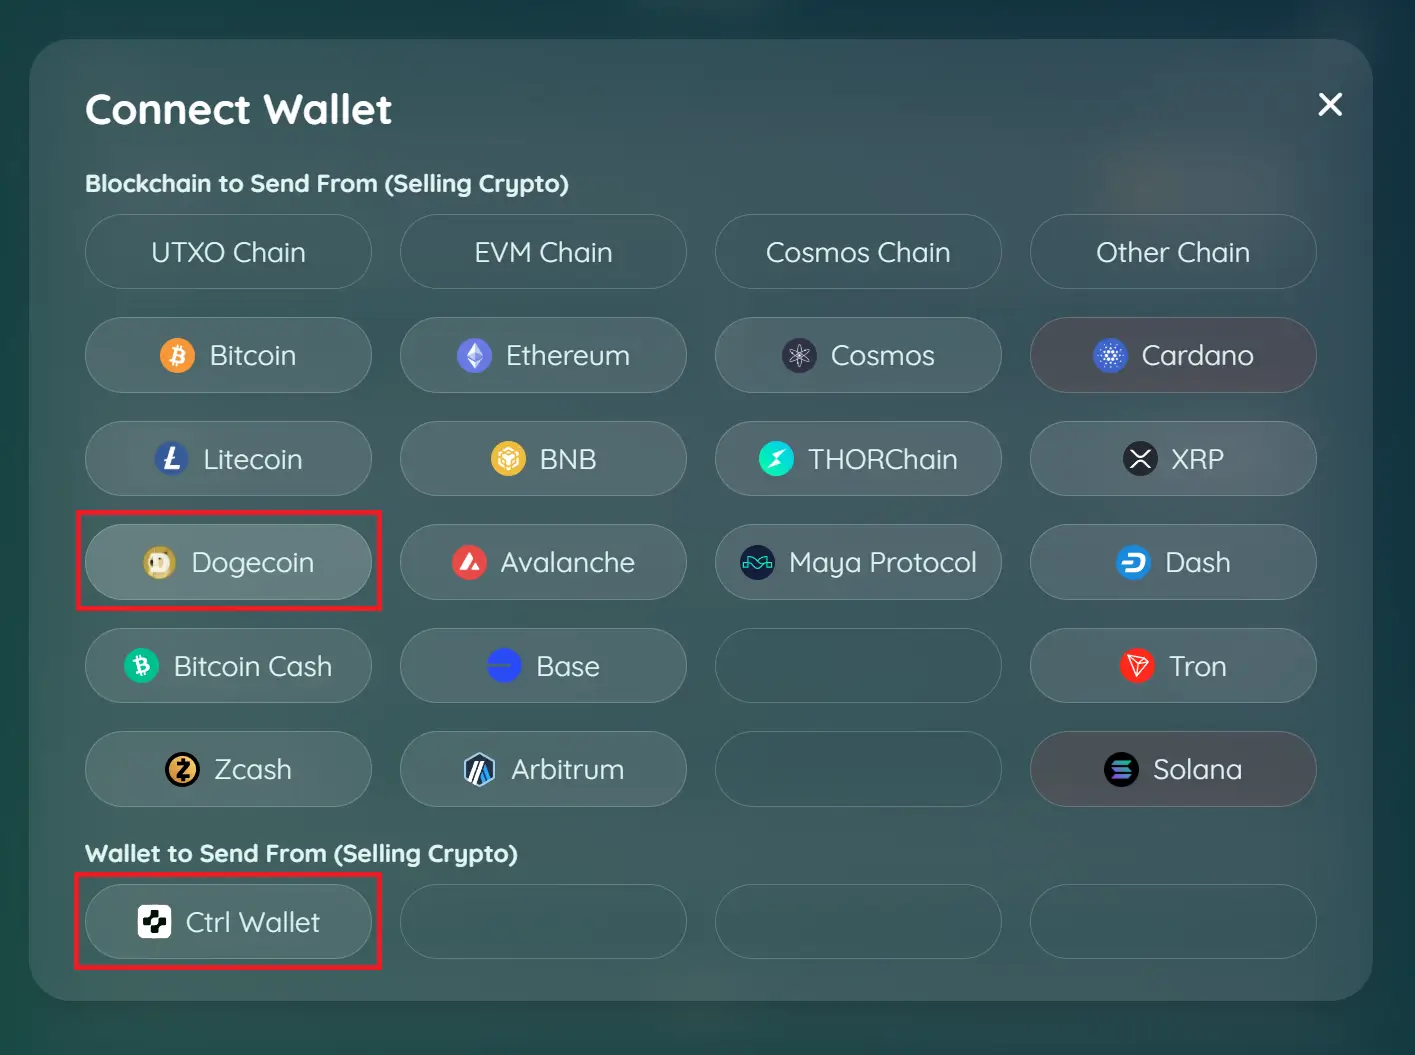
Task: Close the Connect Wallet dialog
Action: [x=1330, y=104]
